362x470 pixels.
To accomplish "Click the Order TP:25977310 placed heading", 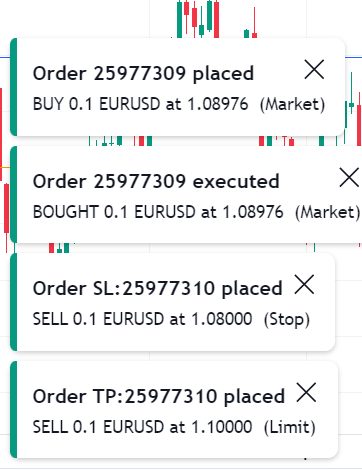I will 159,396.
